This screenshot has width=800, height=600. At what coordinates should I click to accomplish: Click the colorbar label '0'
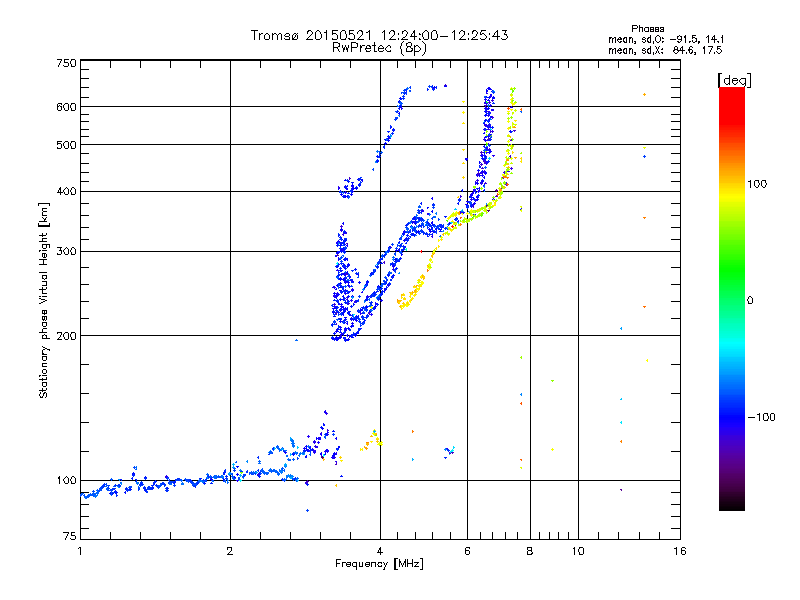(750, 301)
